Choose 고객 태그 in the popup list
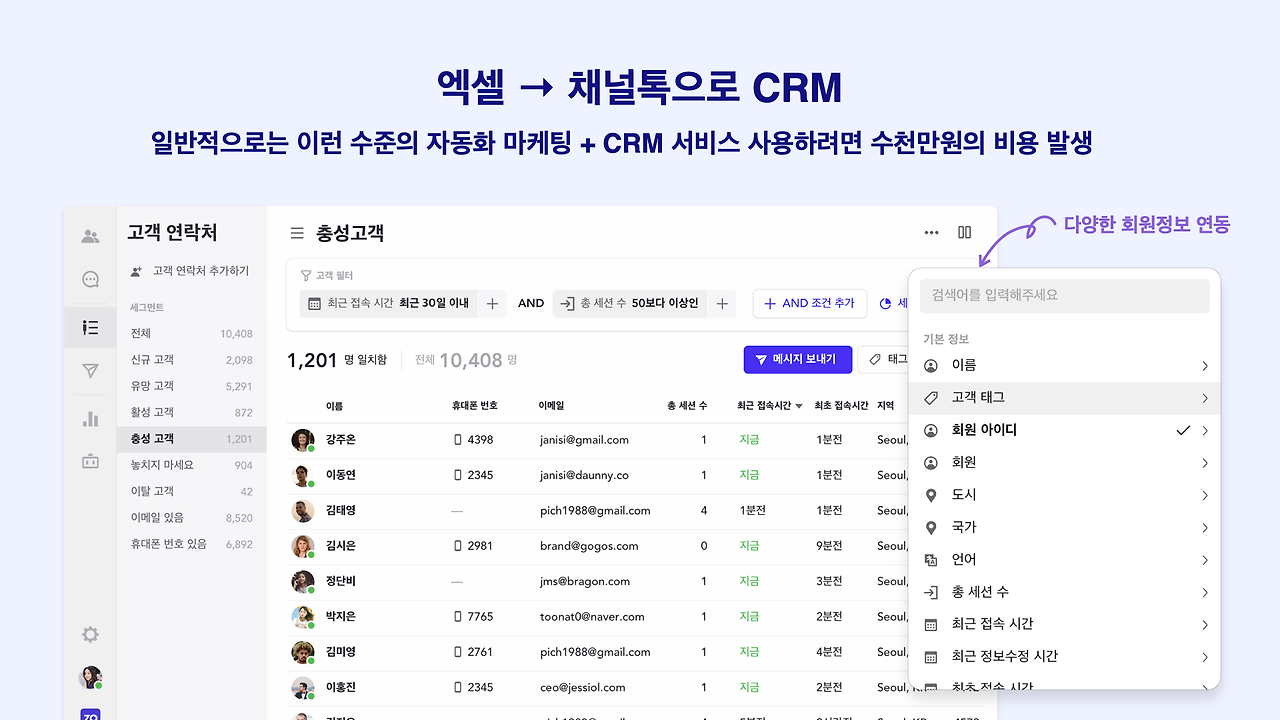This screenshot has height=720, width=1280. (1064, 398)
